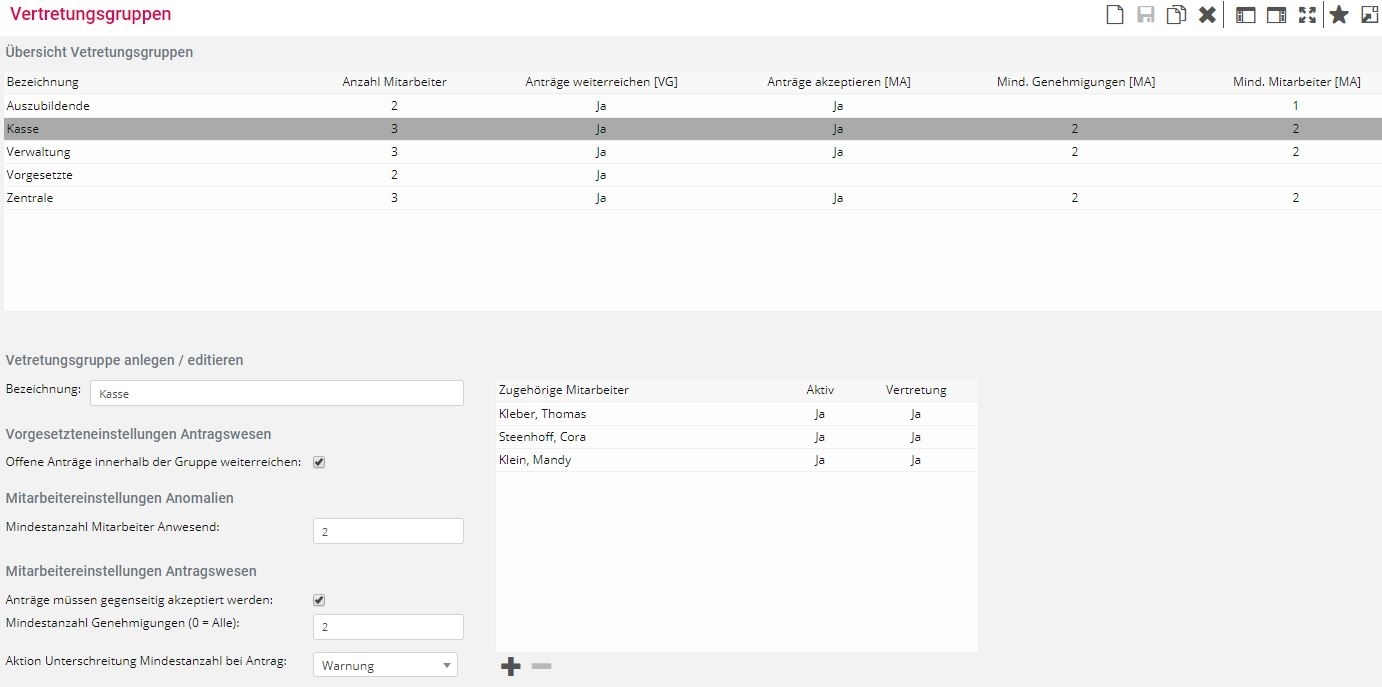Switch to fullscreen with the arrows icon
Image resolution: width=1382 pixels, height=687 pixels.
1307,15
